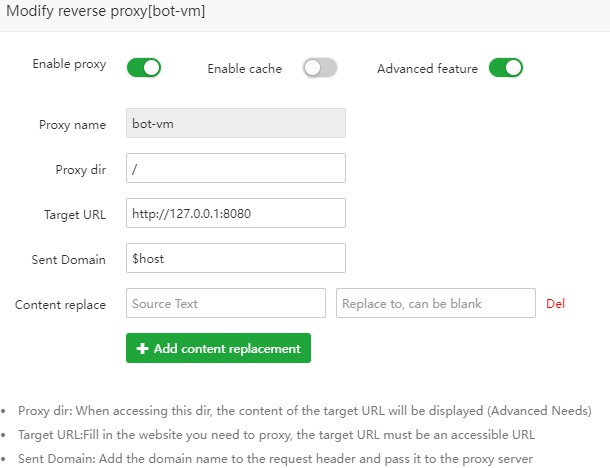The image size is (610, 468).
Task: Click the Content replace label
Action: [x=60, y=305]
